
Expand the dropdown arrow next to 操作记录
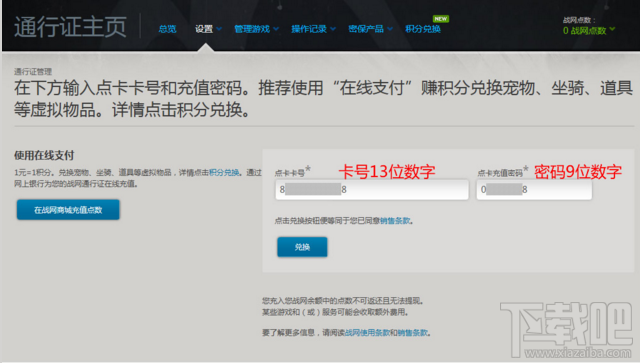pos(333,29)
